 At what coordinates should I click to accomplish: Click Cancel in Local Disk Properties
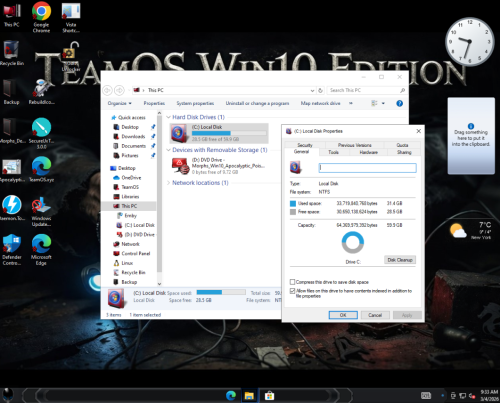[x=375, y=315]
